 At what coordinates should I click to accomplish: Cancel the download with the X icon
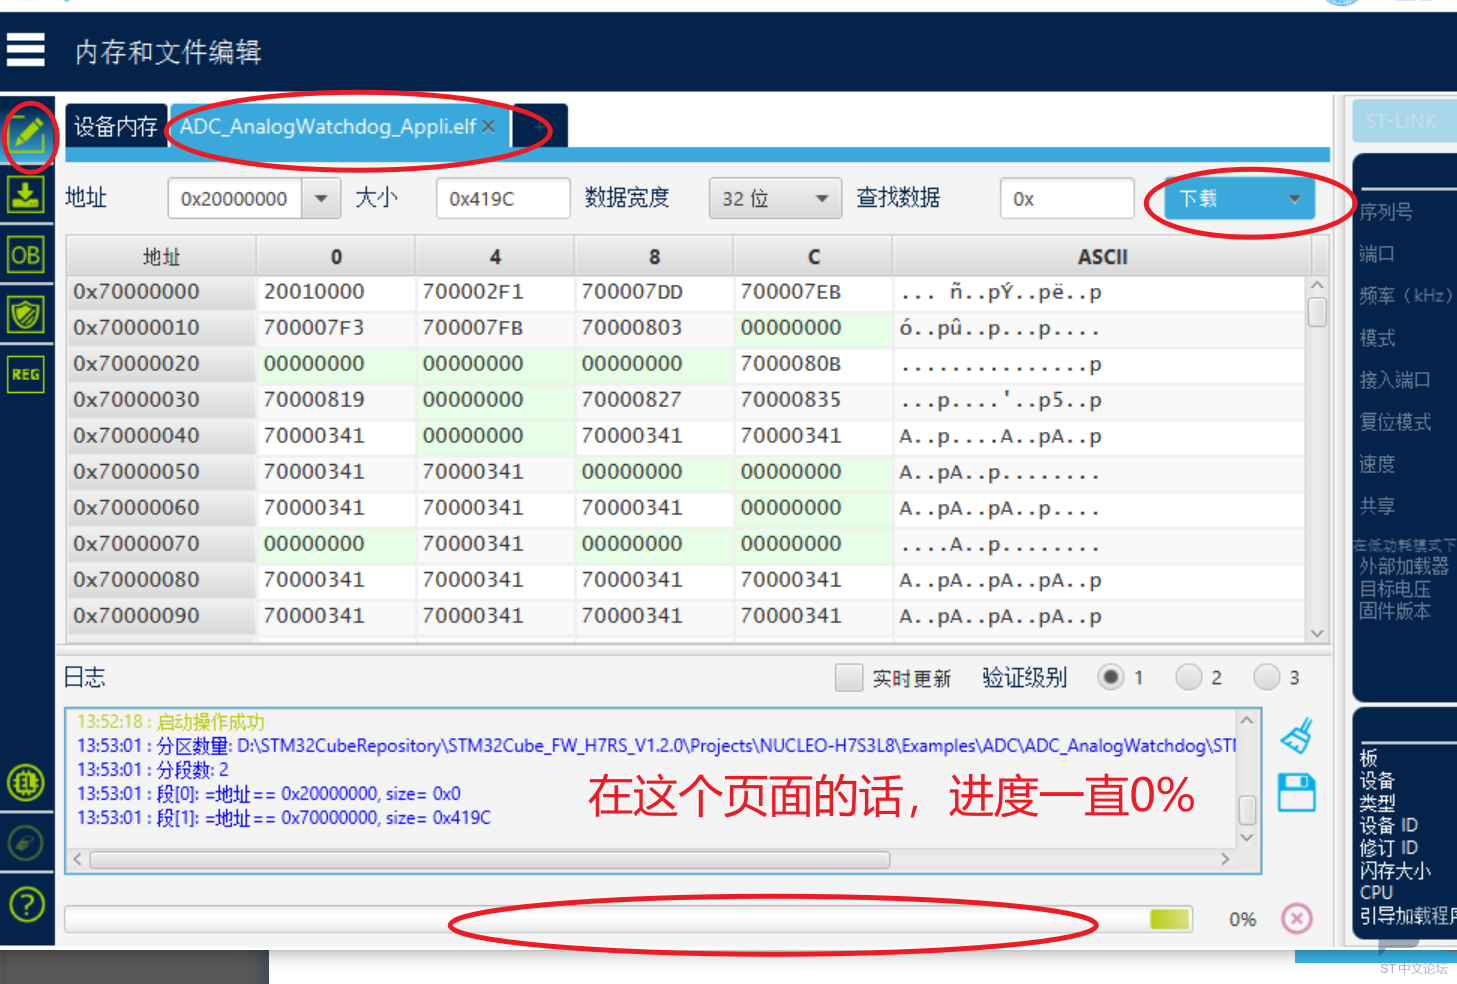[1297, 918]
